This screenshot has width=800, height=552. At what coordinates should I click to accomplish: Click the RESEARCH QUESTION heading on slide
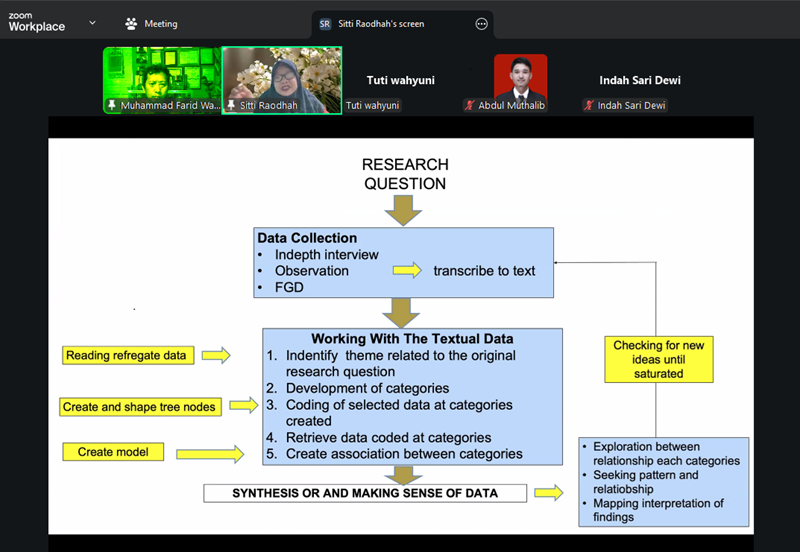405,174
